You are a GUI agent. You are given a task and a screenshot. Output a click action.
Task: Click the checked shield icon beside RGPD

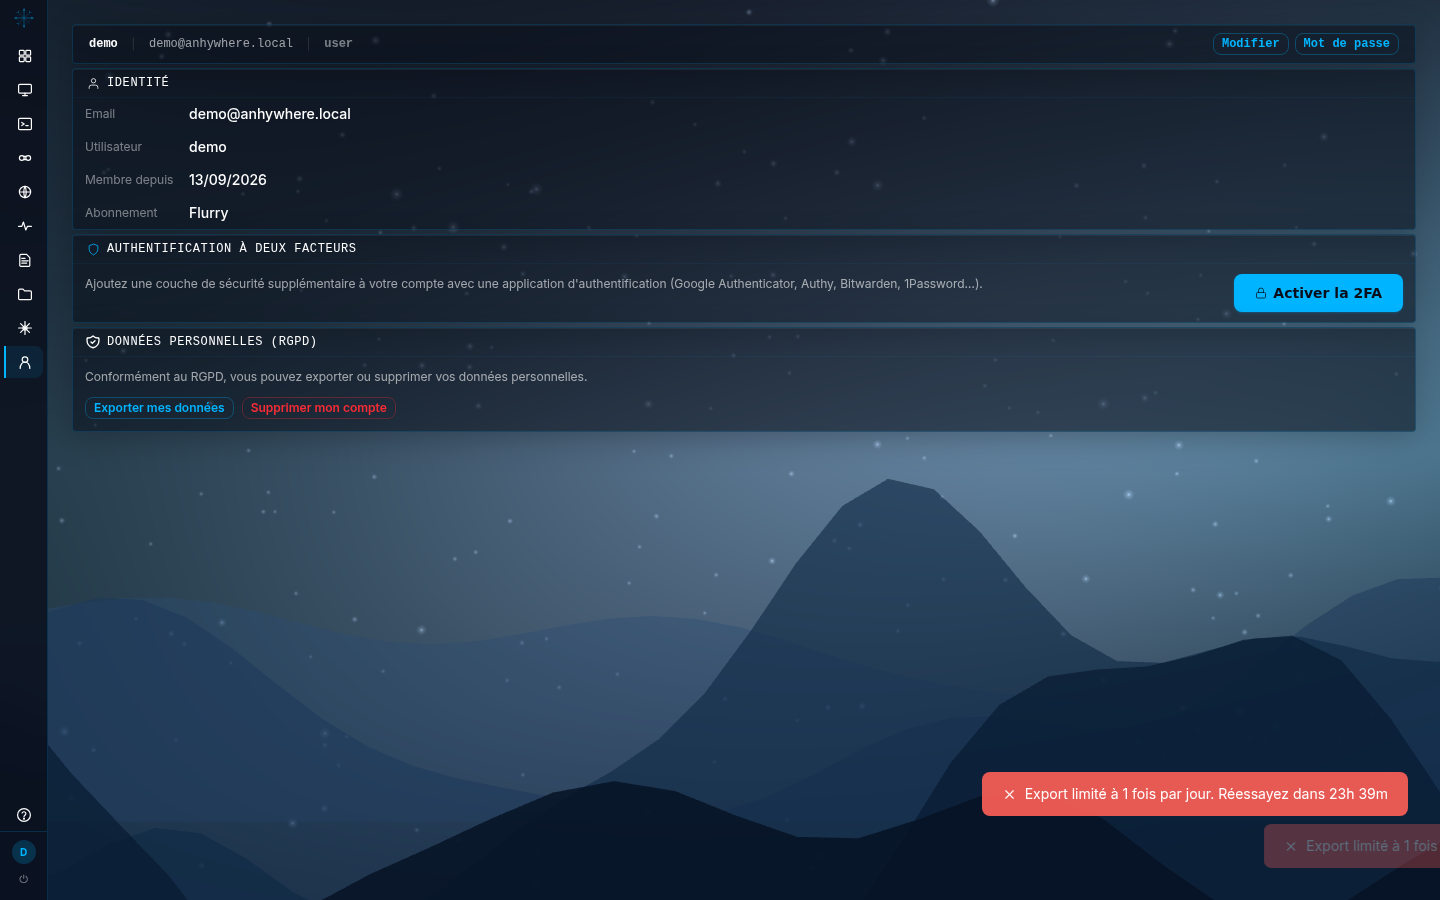93,342
